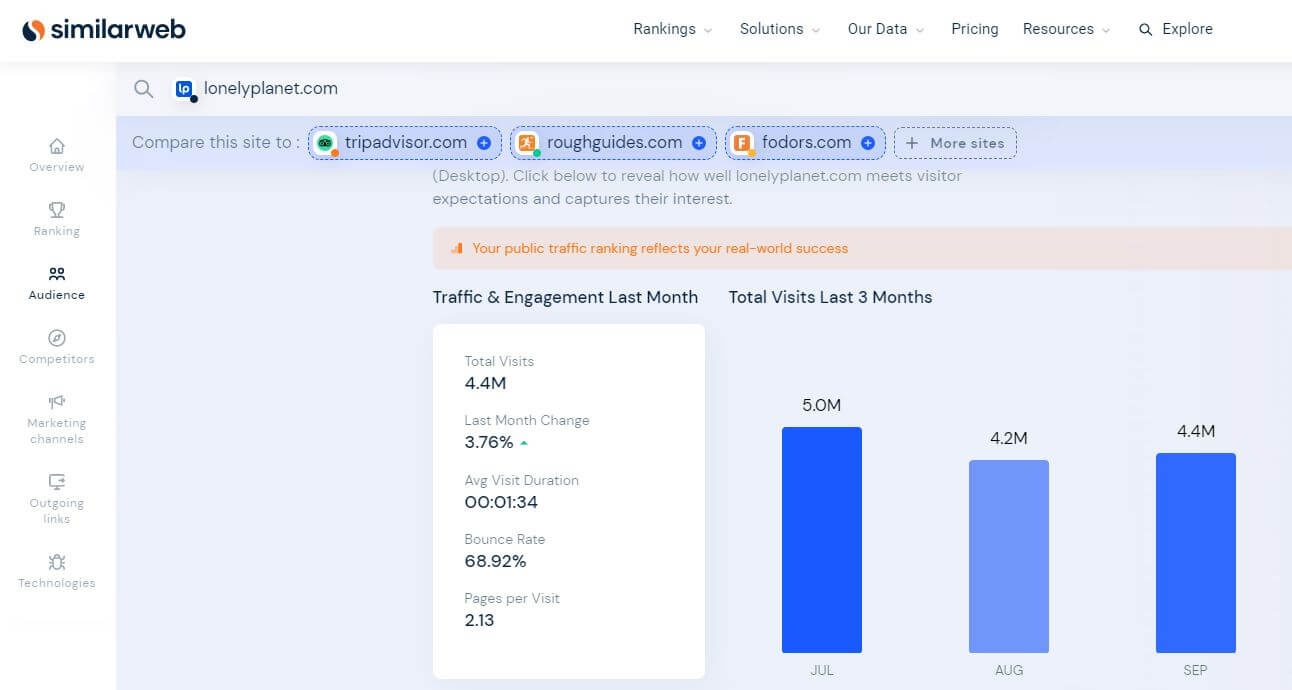Click the orange bar-chart banner icon
Viewport: 1292px width, 690px height.
[x=457, y=248]
